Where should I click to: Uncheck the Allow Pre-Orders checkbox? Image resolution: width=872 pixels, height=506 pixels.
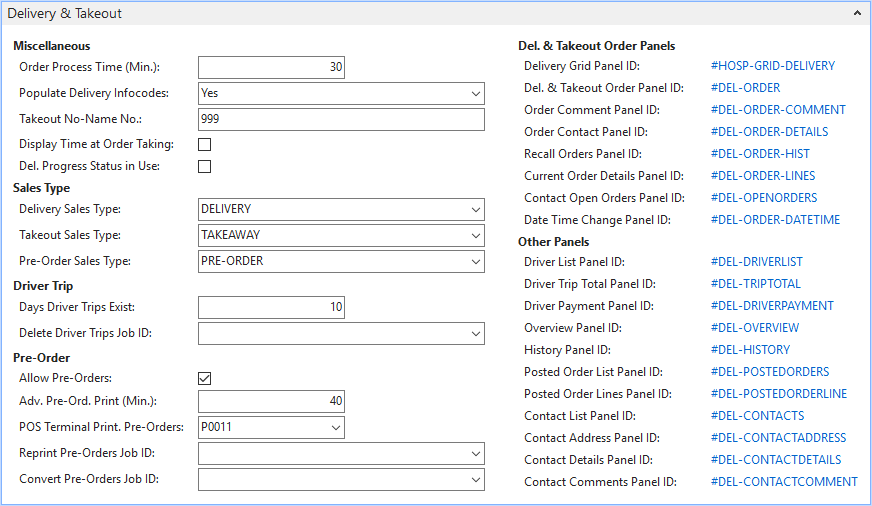205,378
